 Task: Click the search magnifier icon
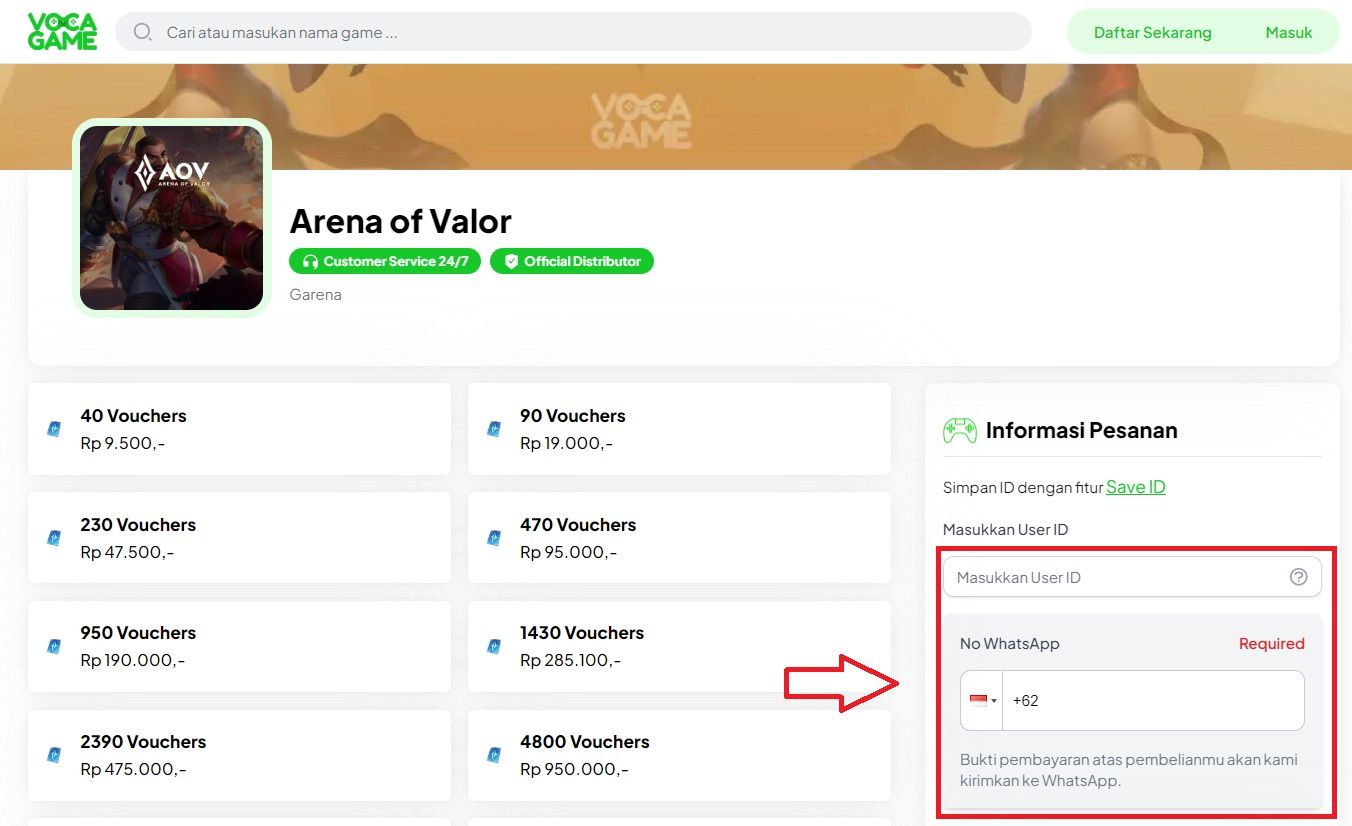point(143,32)
